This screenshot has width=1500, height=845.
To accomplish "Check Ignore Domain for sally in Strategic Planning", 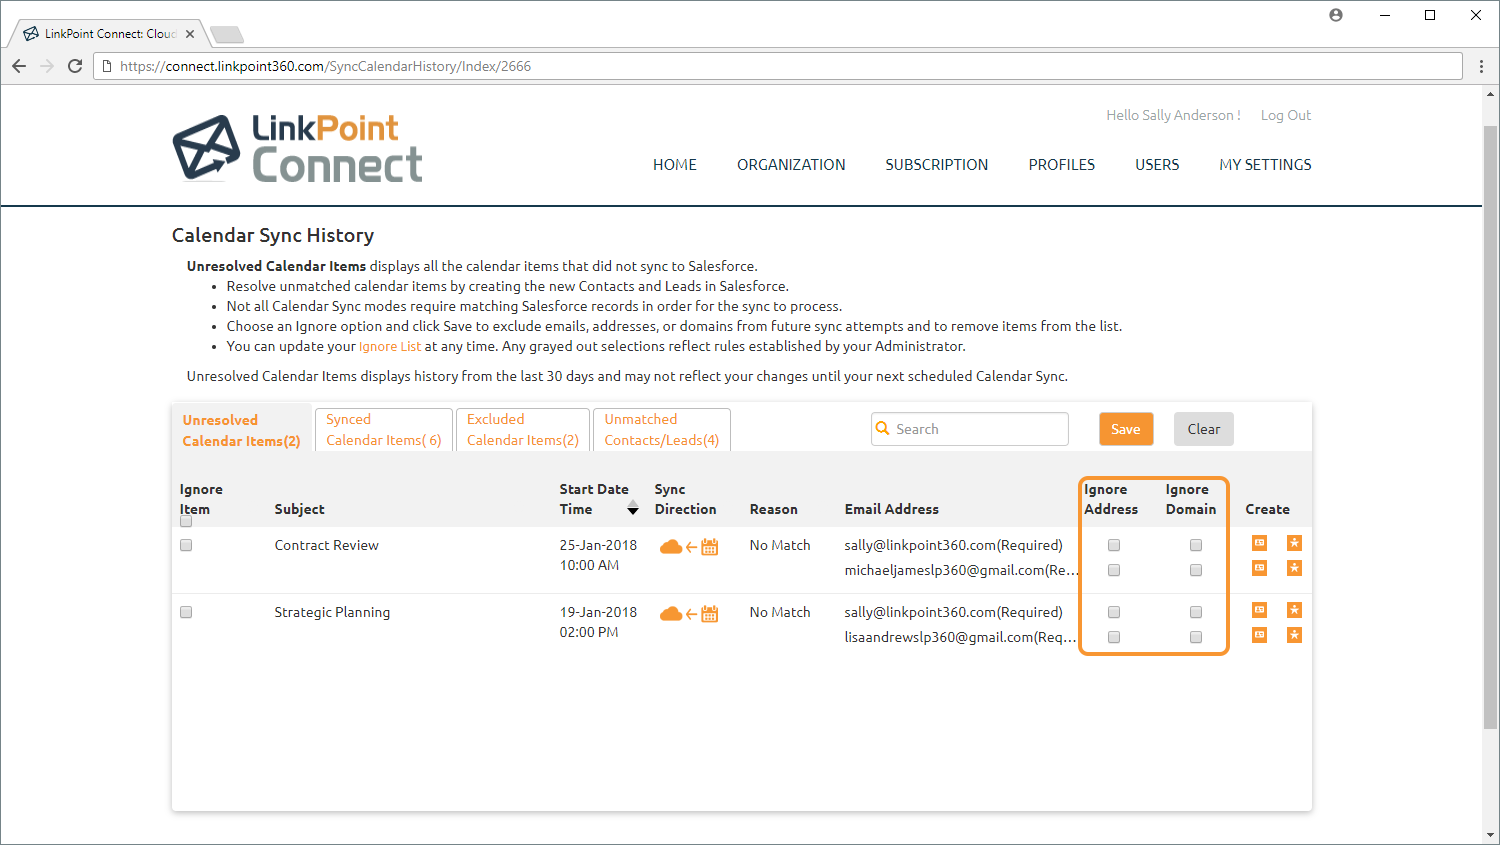I will click(1196, 612).
